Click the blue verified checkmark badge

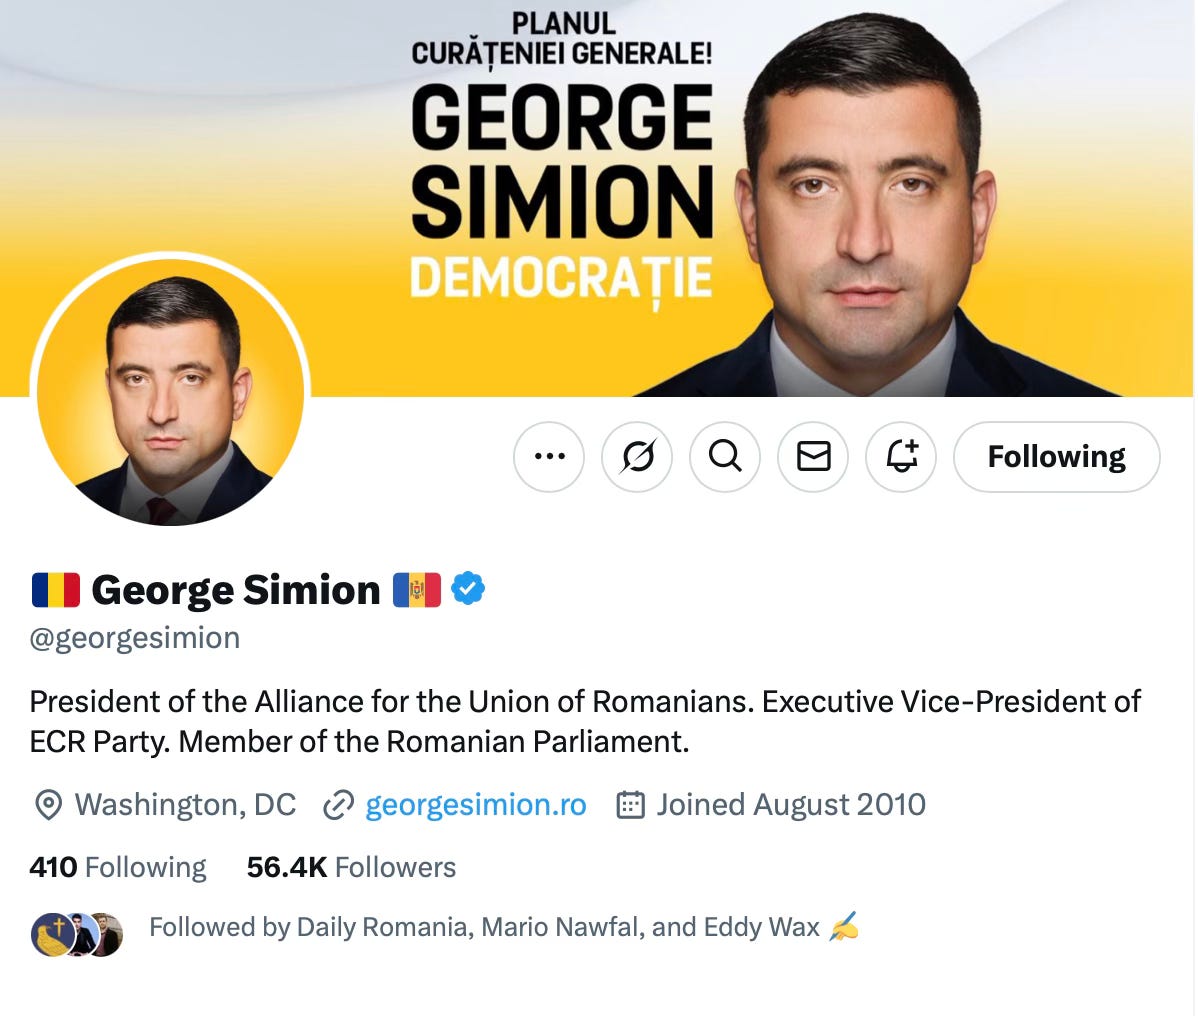468,589
